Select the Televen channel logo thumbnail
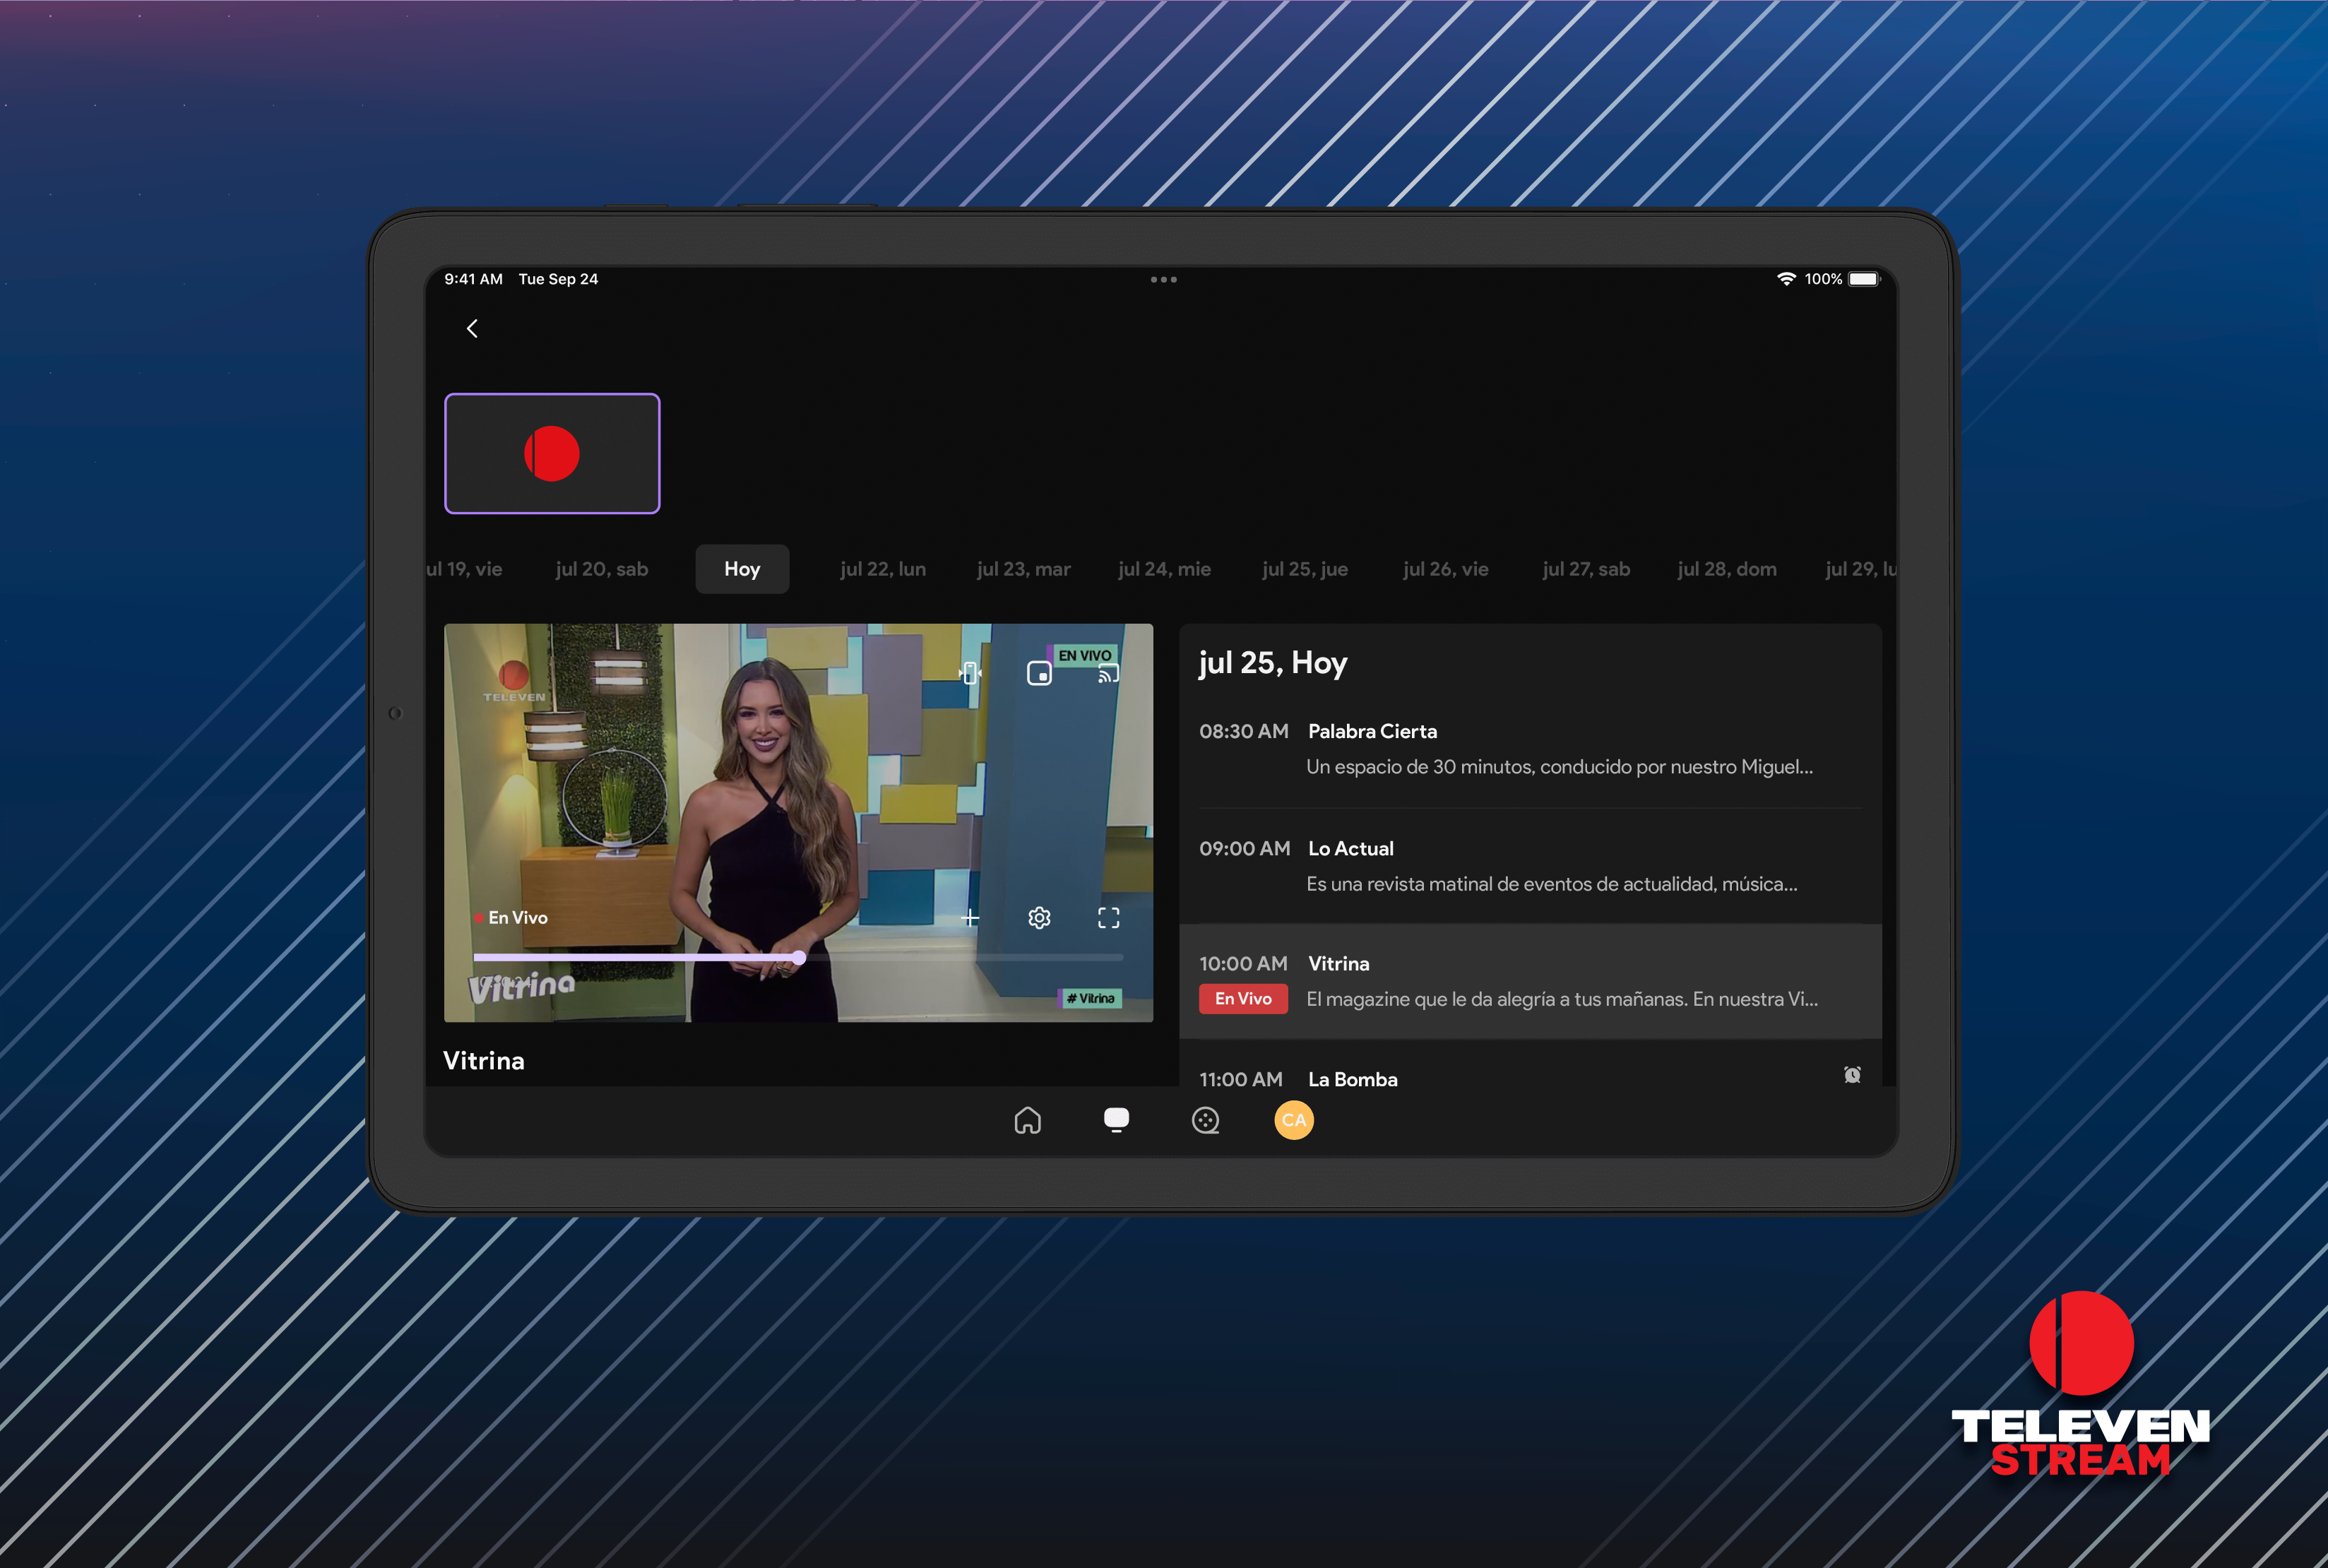Image resolution: width=2328 pixels, height=1568 pixels. [552, 453]
